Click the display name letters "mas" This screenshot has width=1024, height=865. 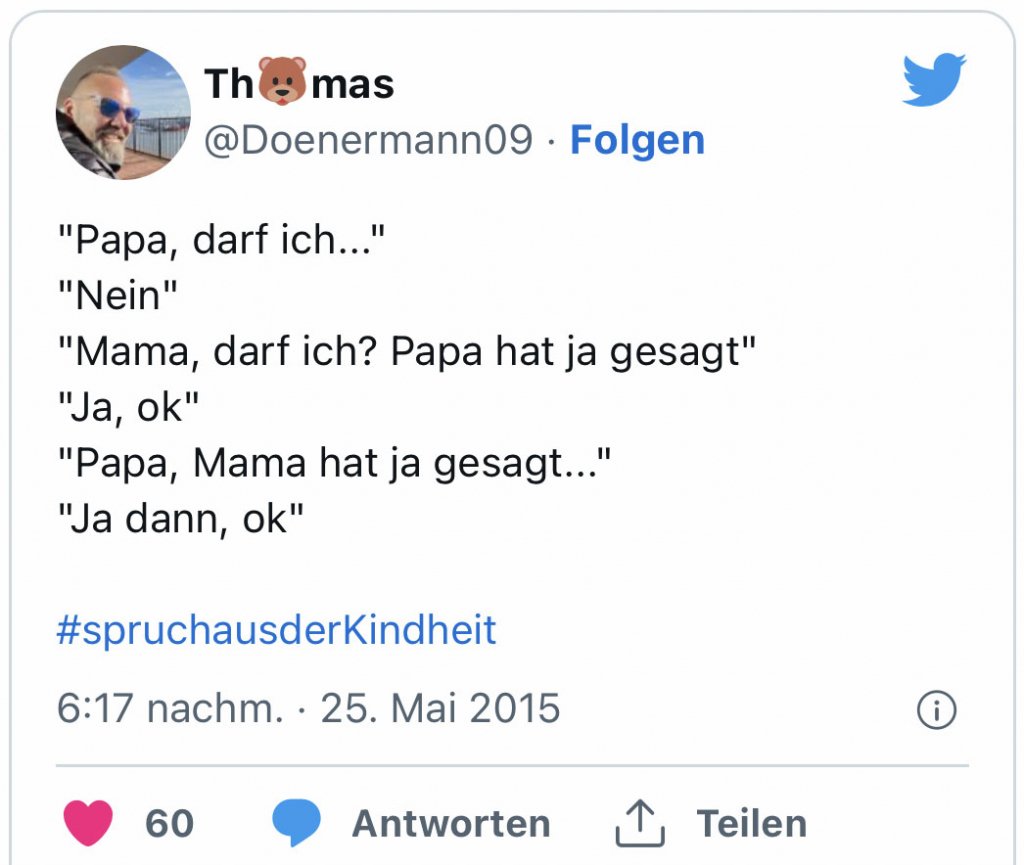pyautogui.click(x=353, y=84)
